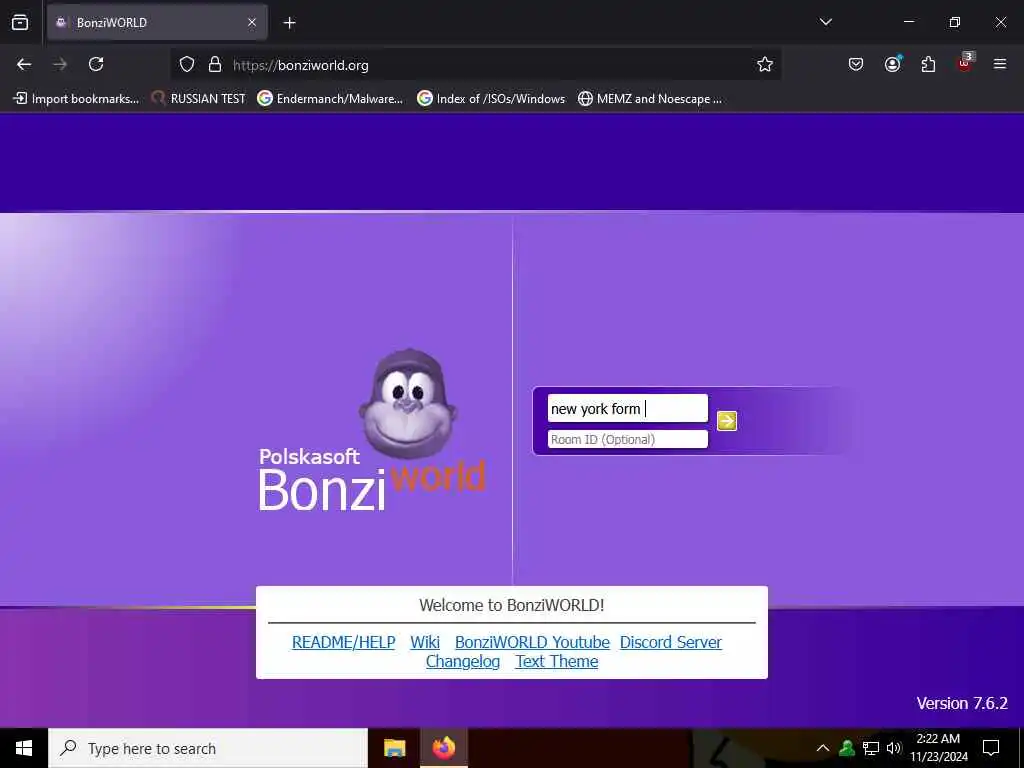Expand the list all tabs chevron
This screenshot has width=1024, height=768.
[x=825, y=22]
